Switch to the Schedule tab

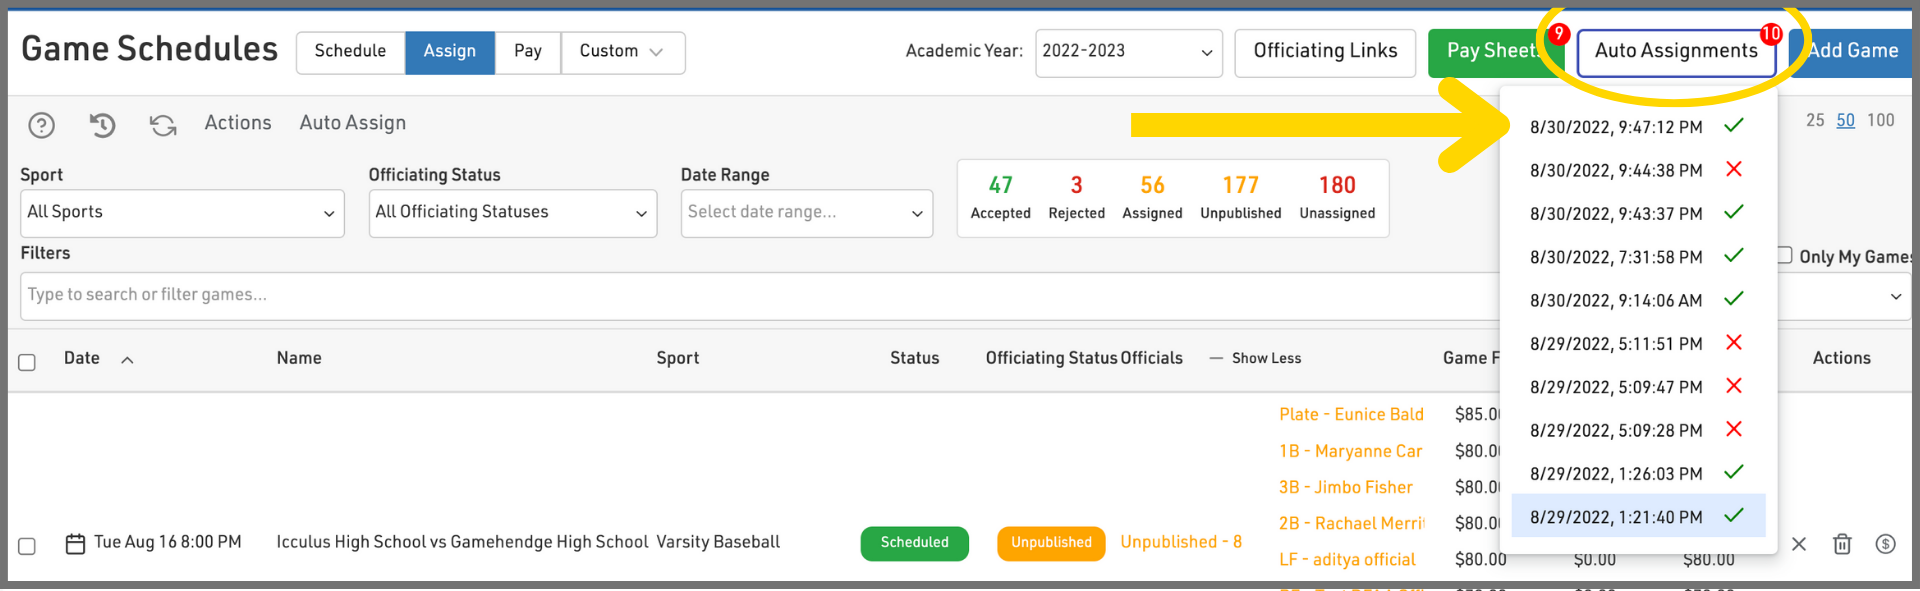(350, 52)
